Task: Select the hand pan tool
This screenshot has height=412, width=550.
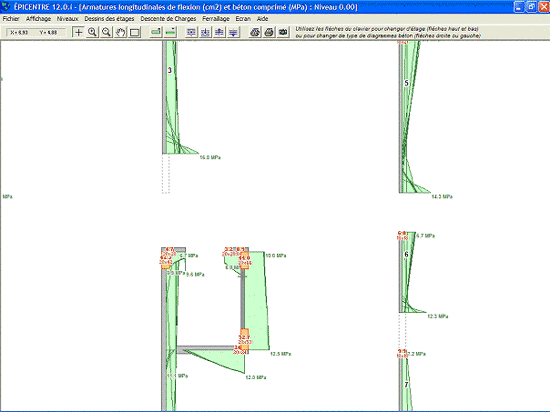Action: tap(120, 32)
